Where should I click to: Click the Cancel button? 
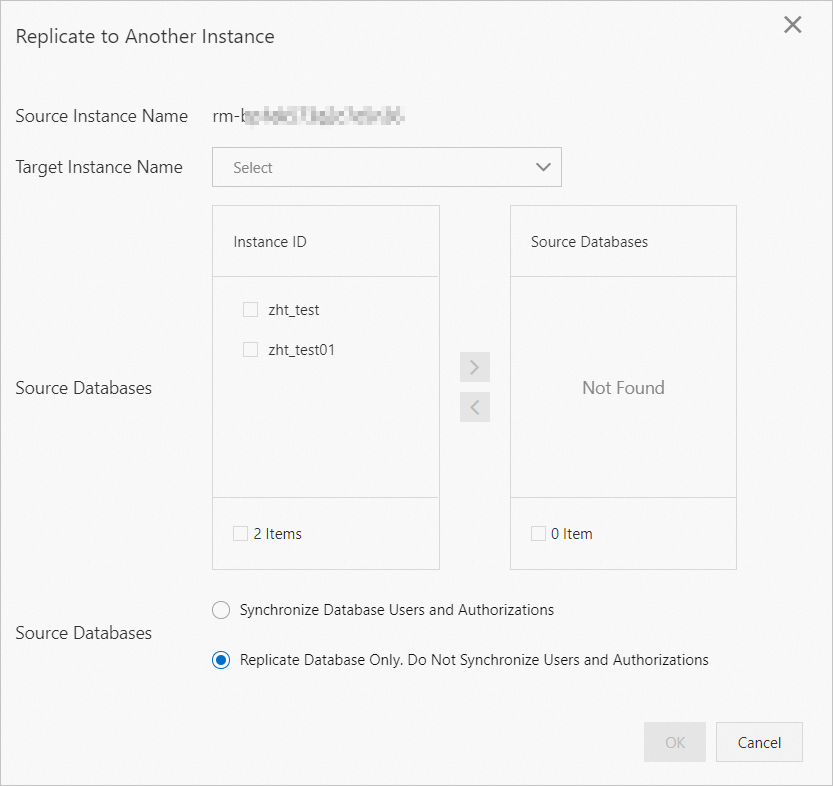pos(759,742)
